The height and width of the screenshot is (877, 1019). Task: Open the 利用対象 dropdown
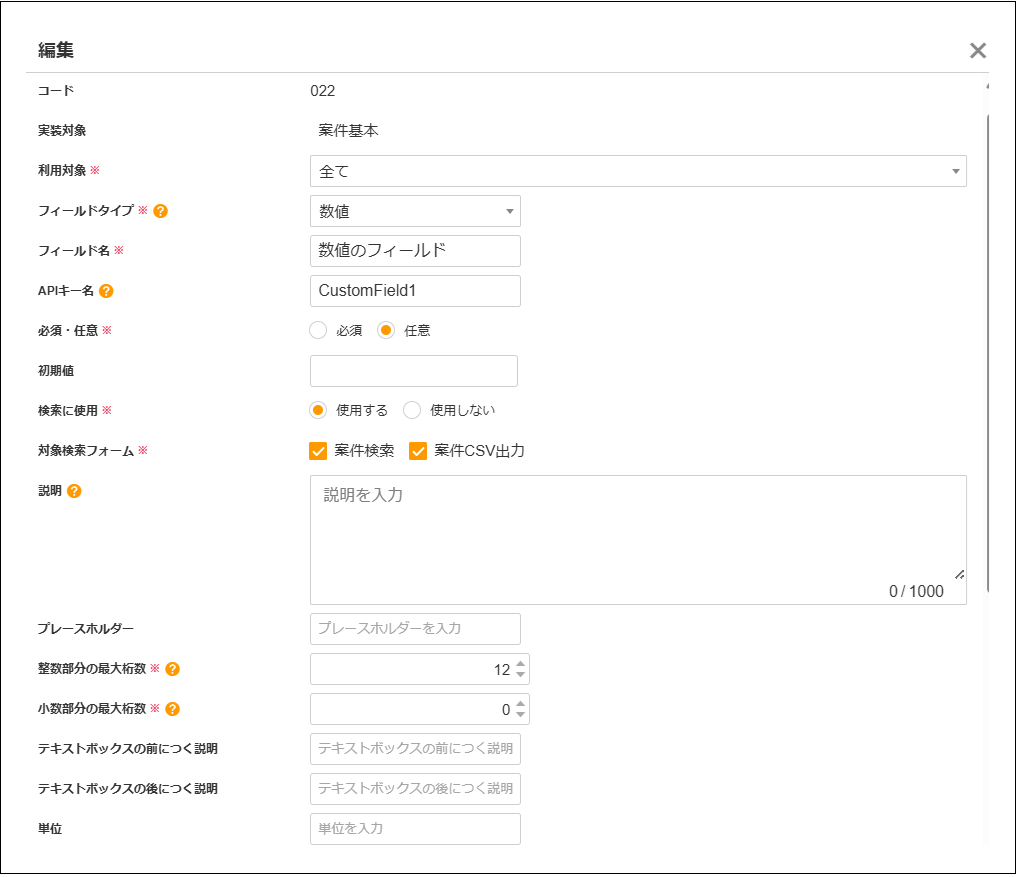click(638, 171)
